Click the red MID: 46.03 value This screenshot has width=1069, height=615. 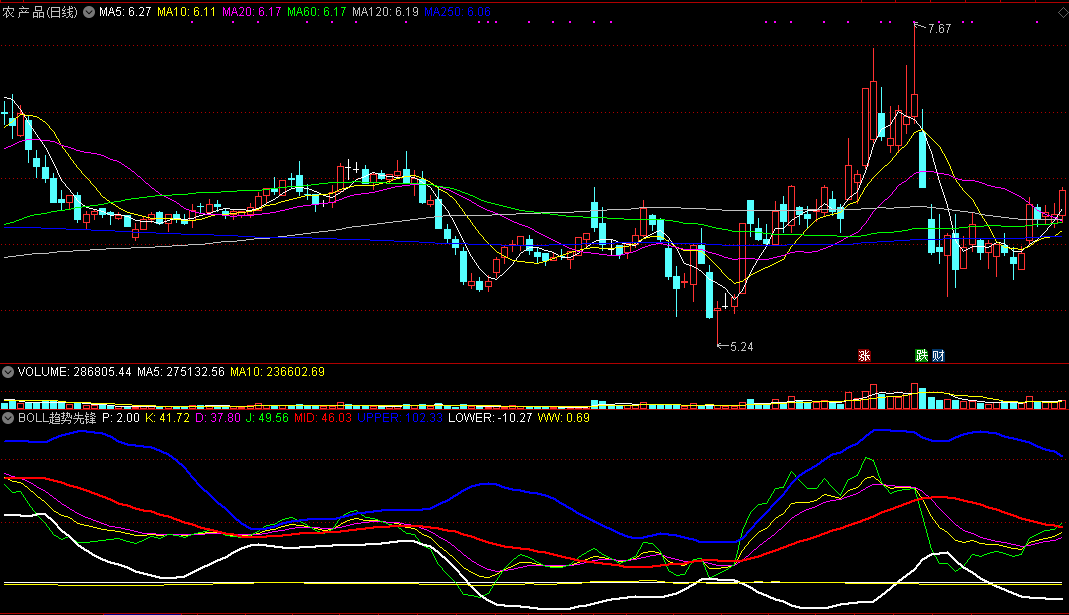point(323,418)
